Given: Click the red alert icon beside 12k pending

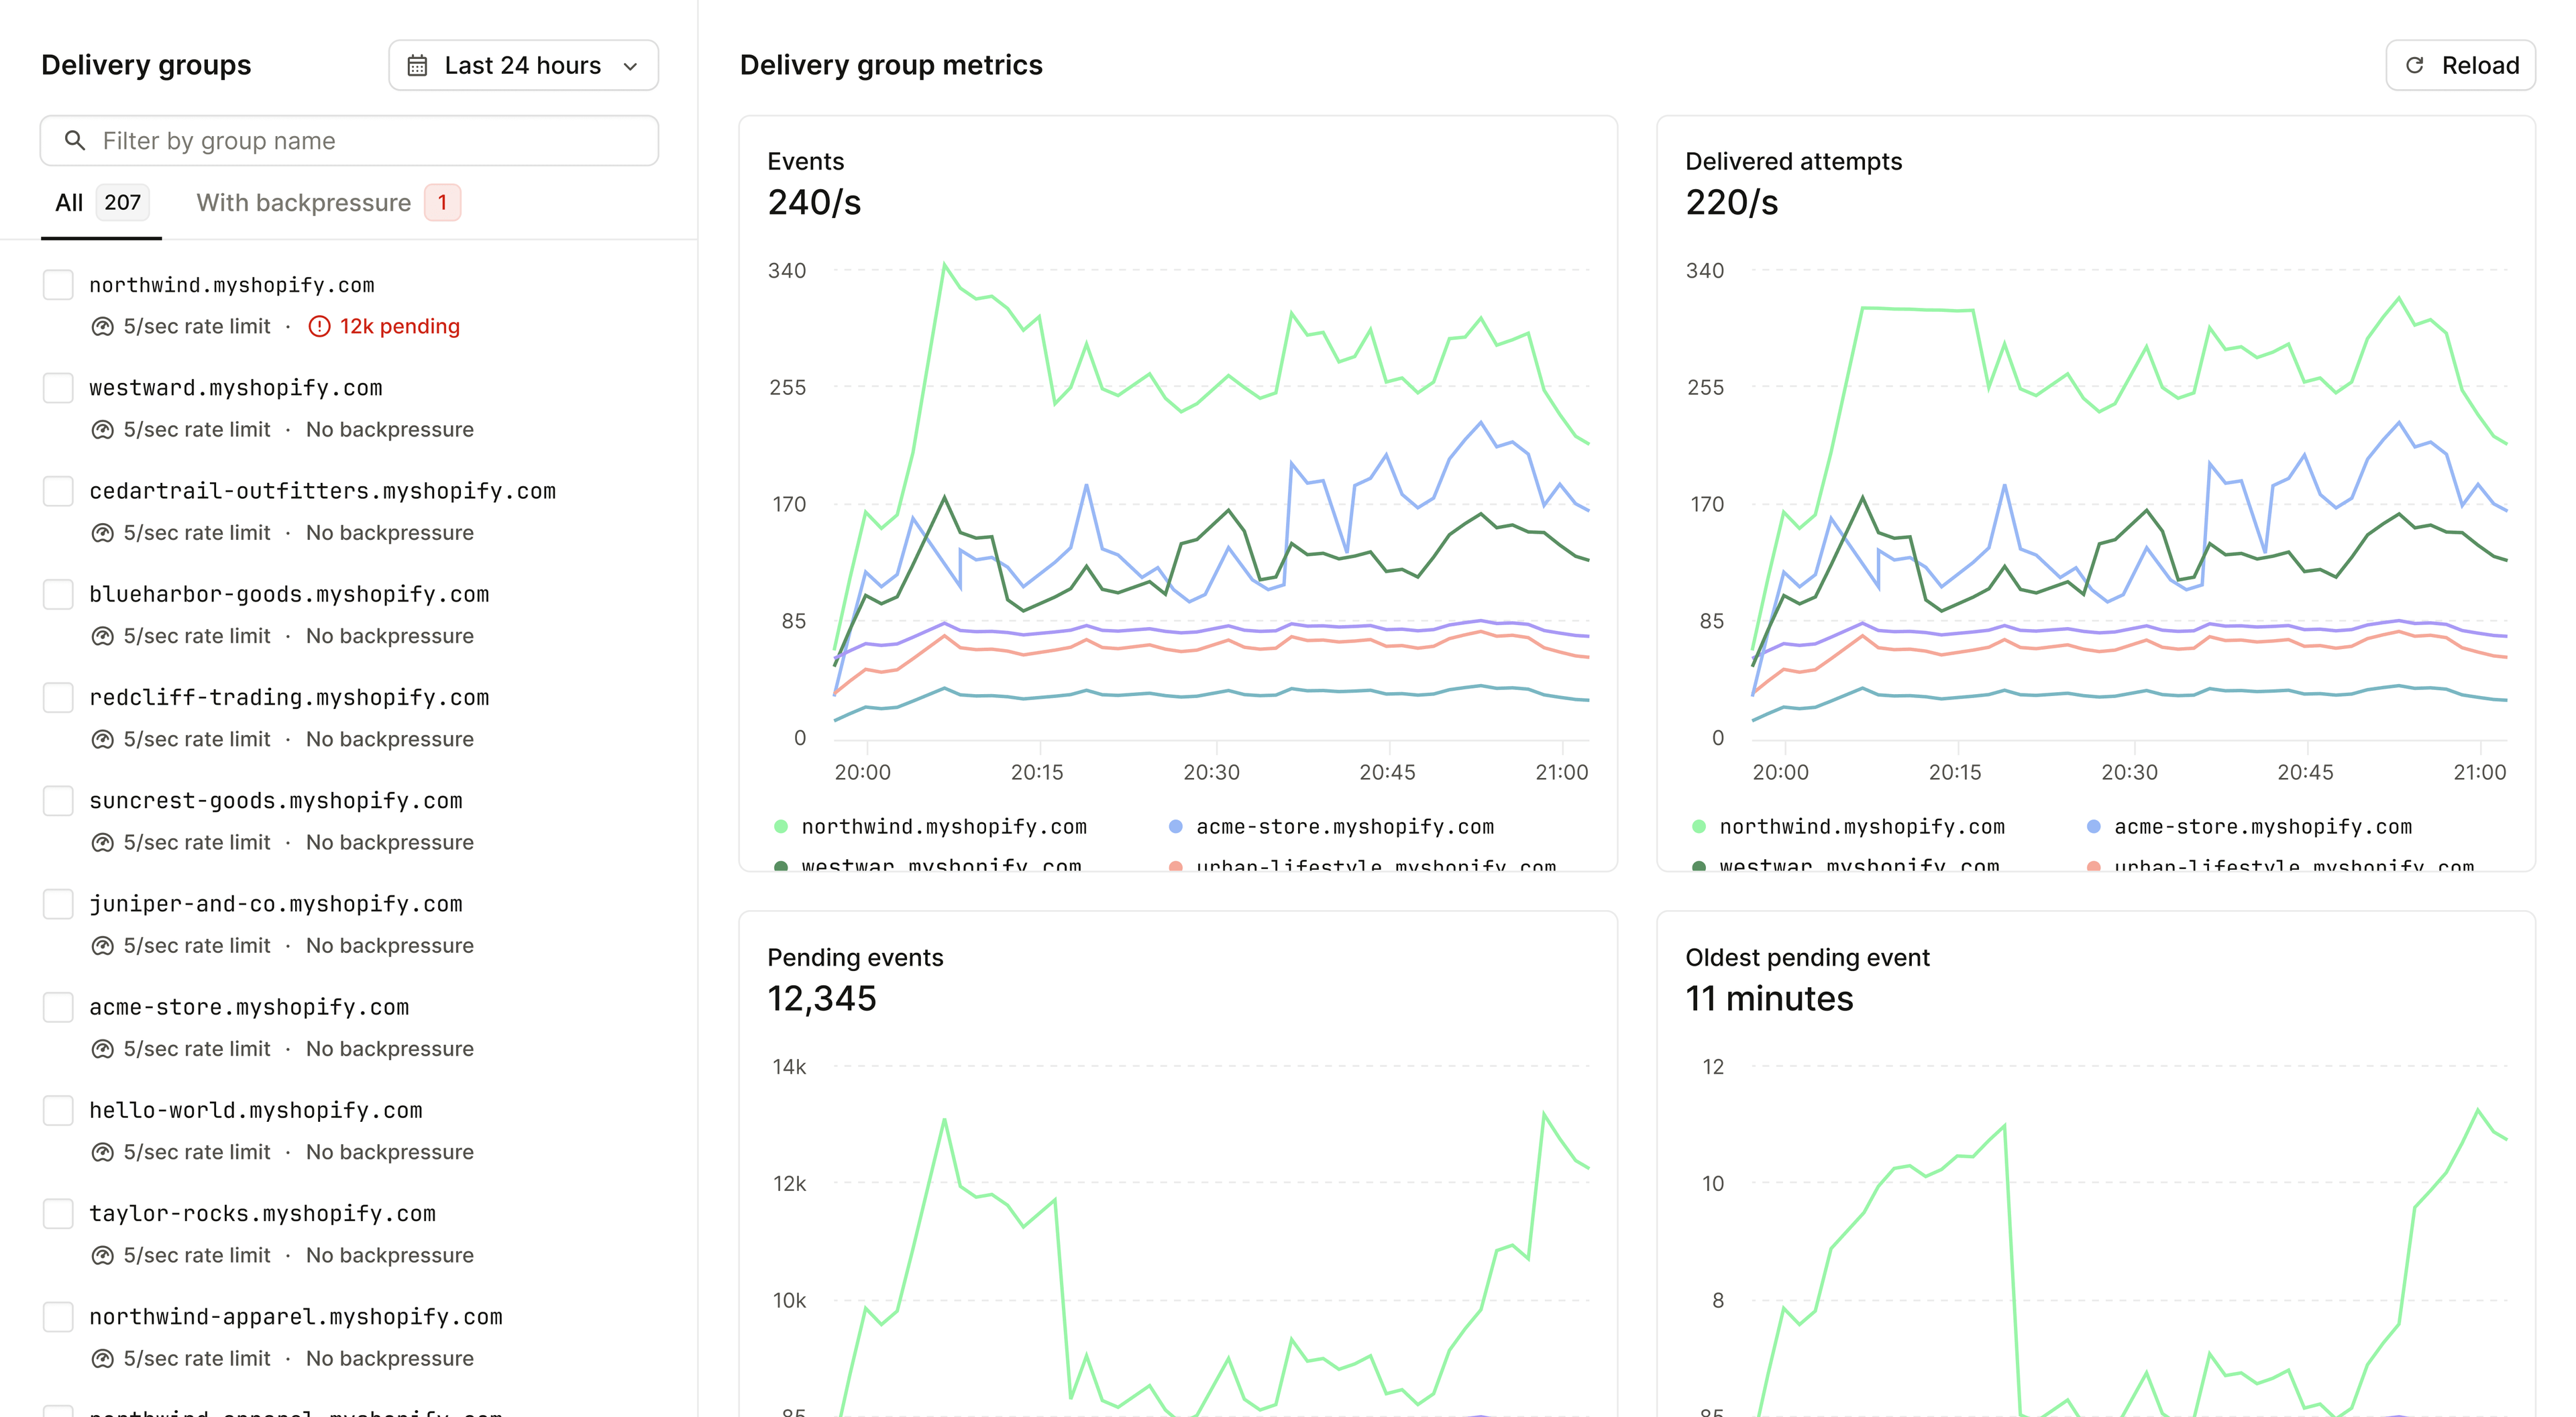Looking at the screenshot, I should pos(319,327).
